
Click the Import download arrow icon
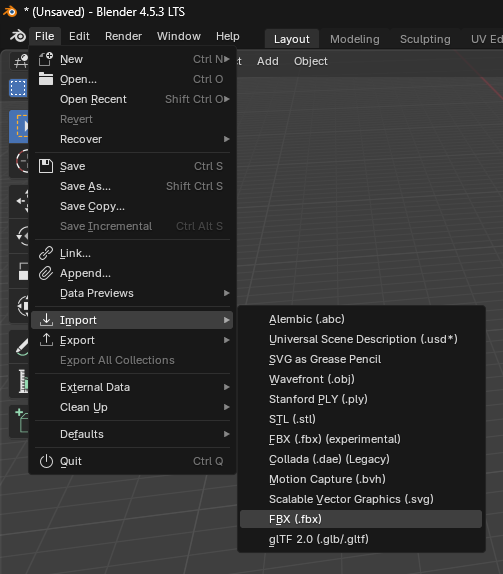click(x=46, y=320)
